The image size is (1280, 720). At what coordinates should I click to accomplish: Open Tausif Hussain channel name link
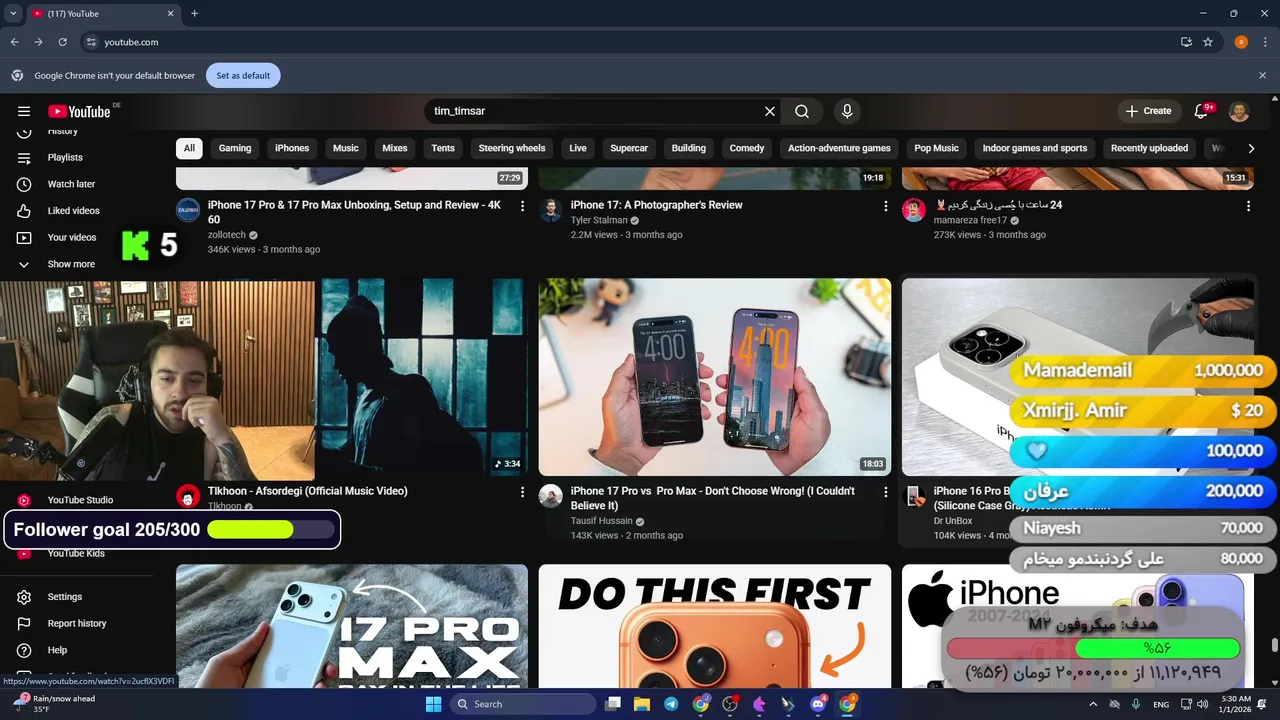pyautogui.click(x=601, y=521)
